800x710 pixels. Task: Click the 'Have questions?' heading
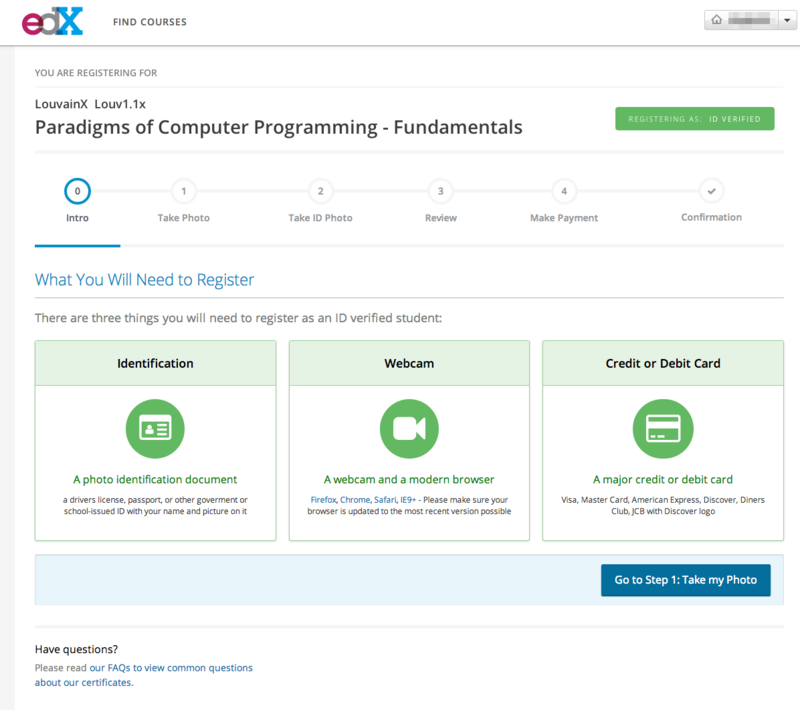click(76, 649)
